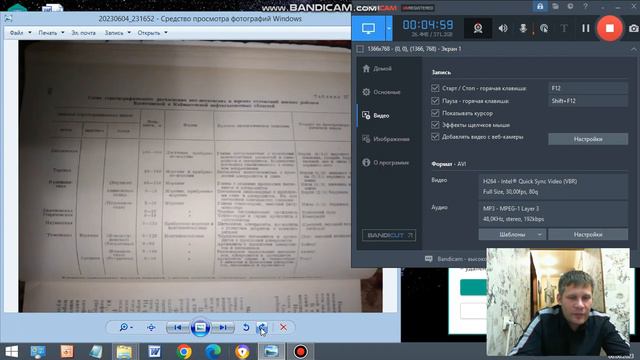The image size is (640, 360).
Task: Click the zoom magnifier in Photo Viewer
Action: point(125,327)
